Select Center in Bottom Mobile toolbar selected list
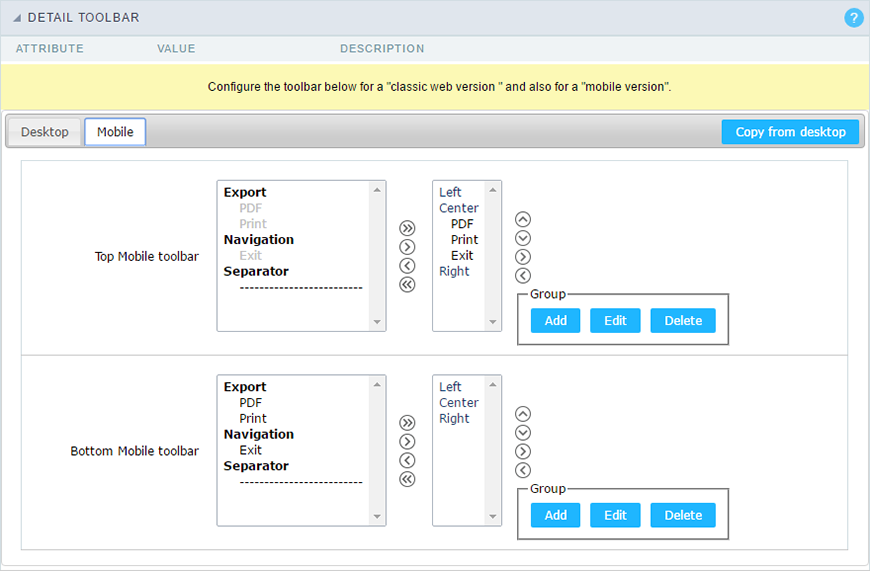870x571 pixels. coord(458,403)
